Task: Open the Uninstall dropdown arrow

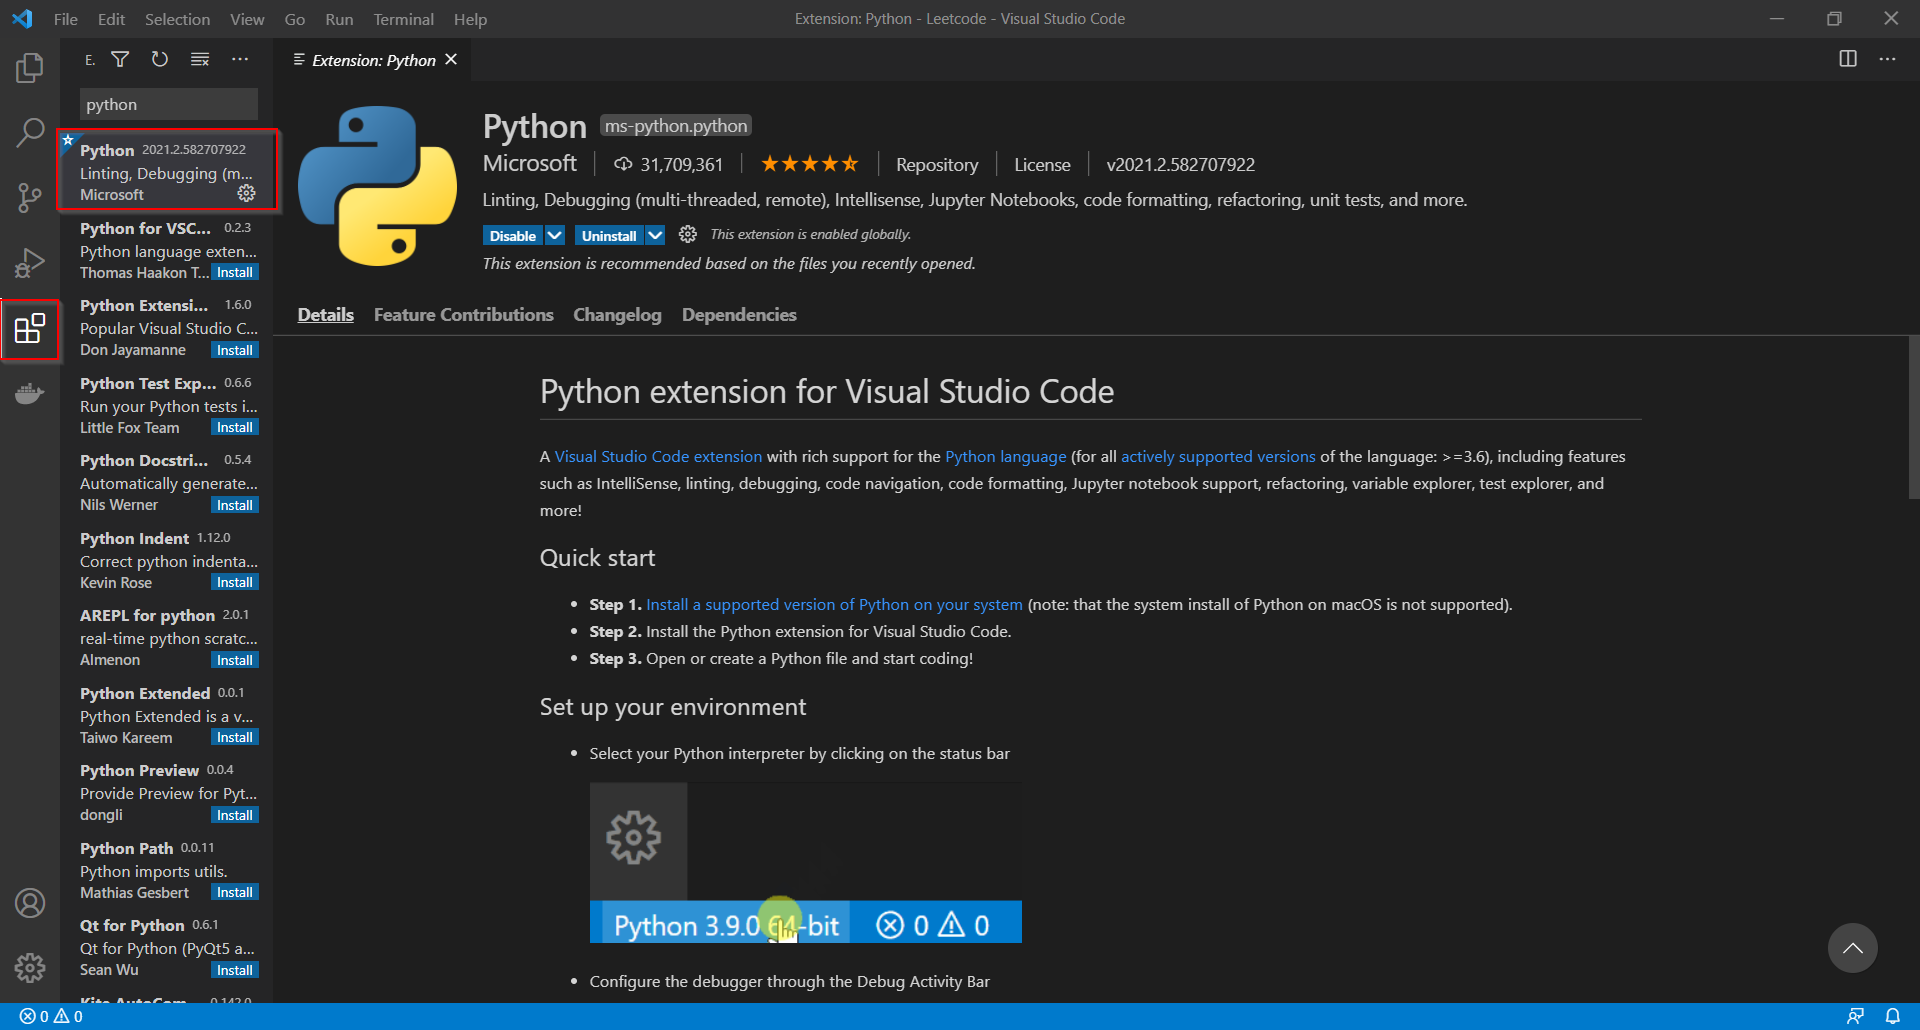Action: (x=656, y=235)
